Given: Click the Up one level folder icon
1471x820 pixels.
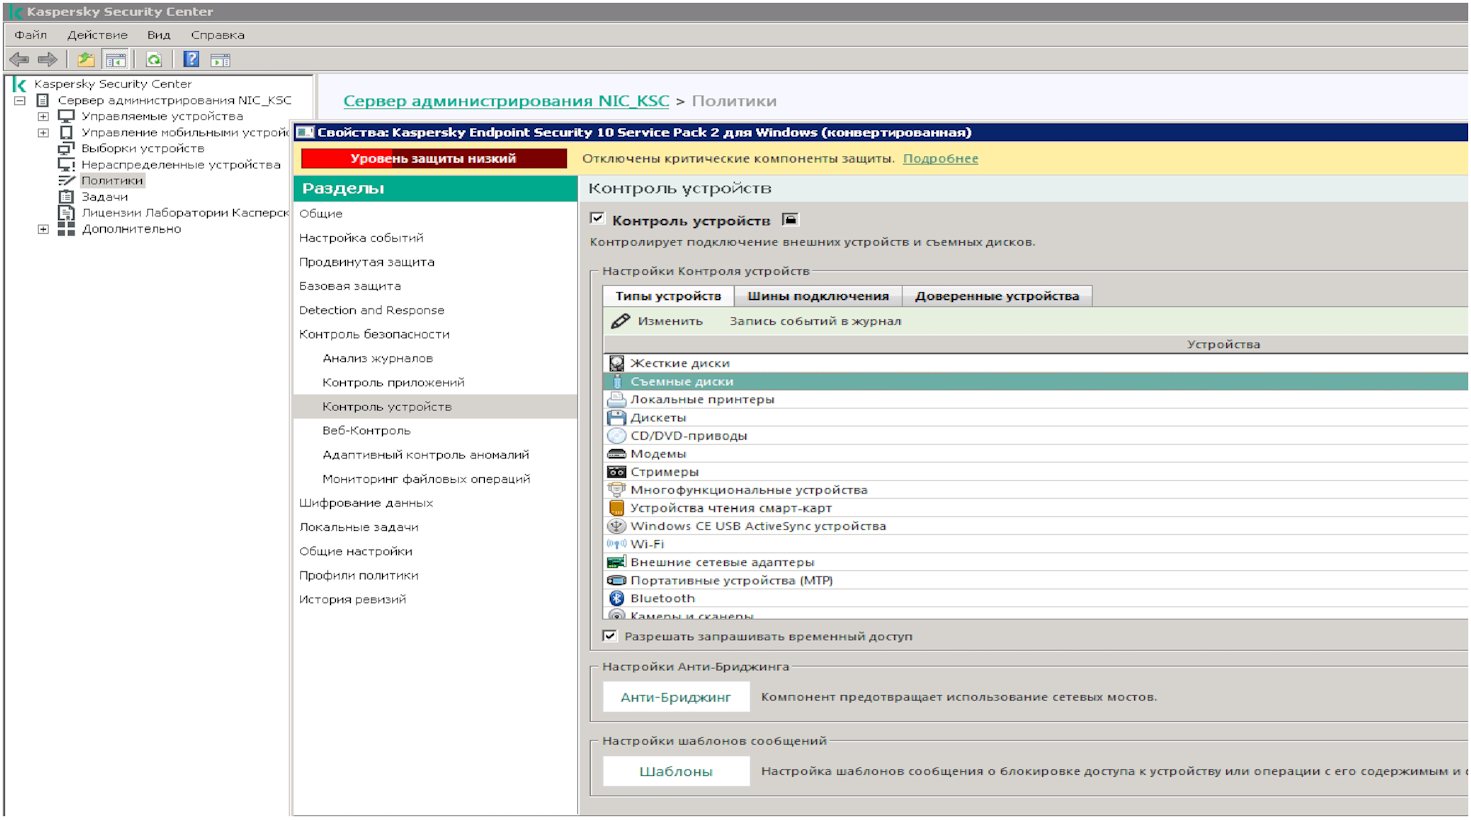Looking at the screenshot, I should (x=86, y=60).
